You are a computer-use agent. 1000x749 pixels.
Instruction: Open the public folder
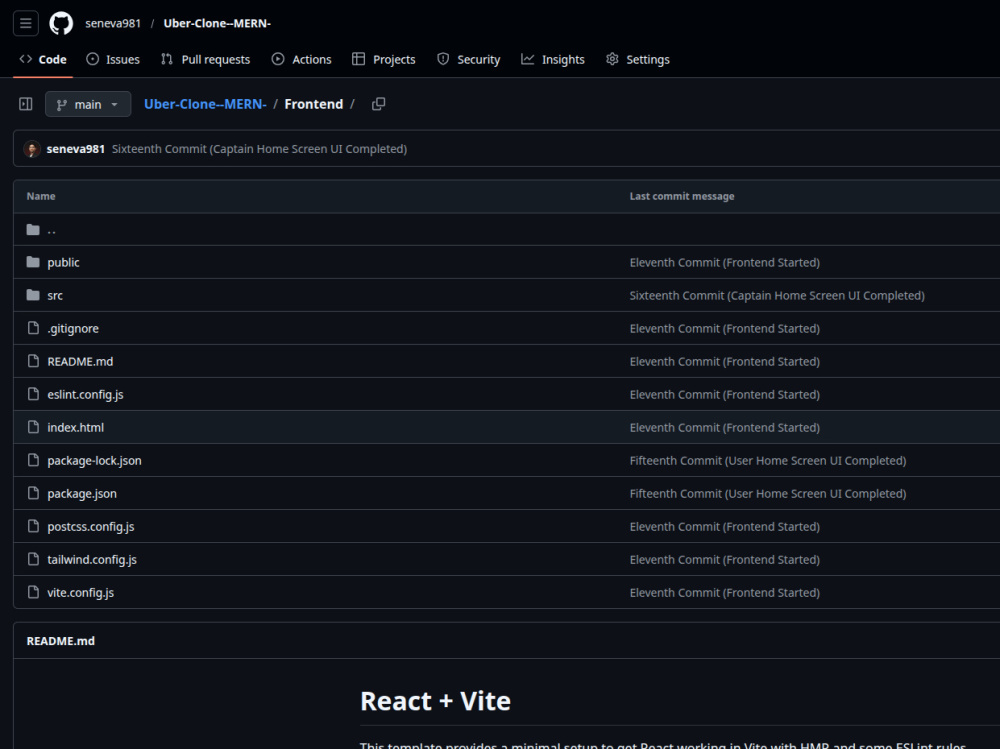pos(63,263)
